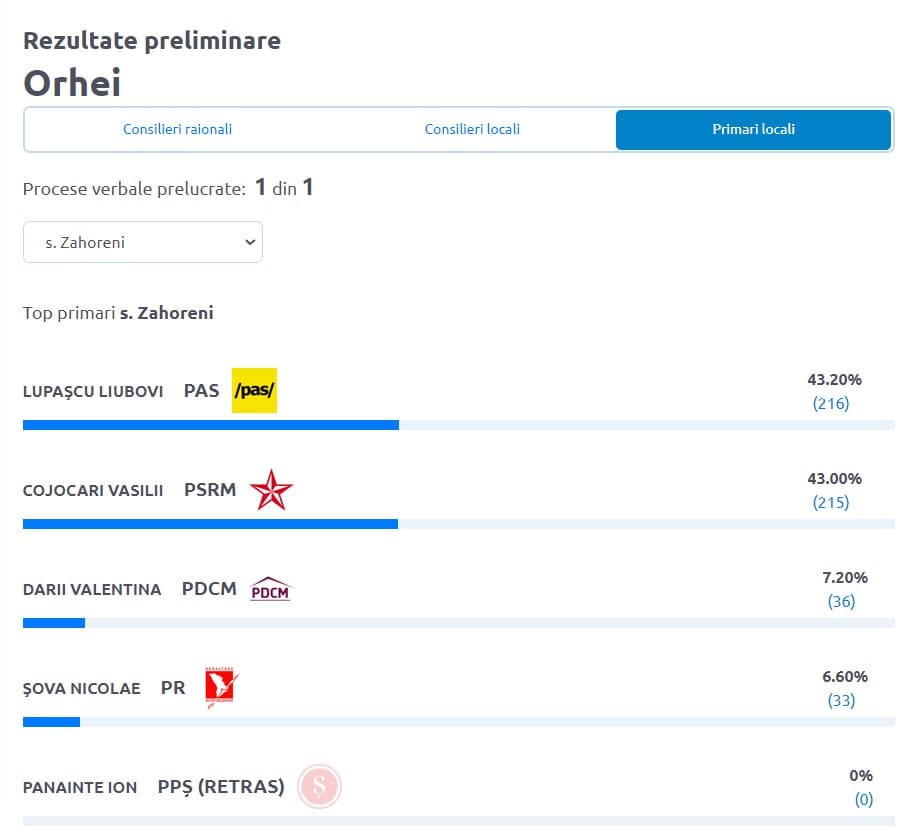The image size is (912, 838).
Task: Click Șova Nicolae's vote progress bar
Action: click(x=51, y=721)
